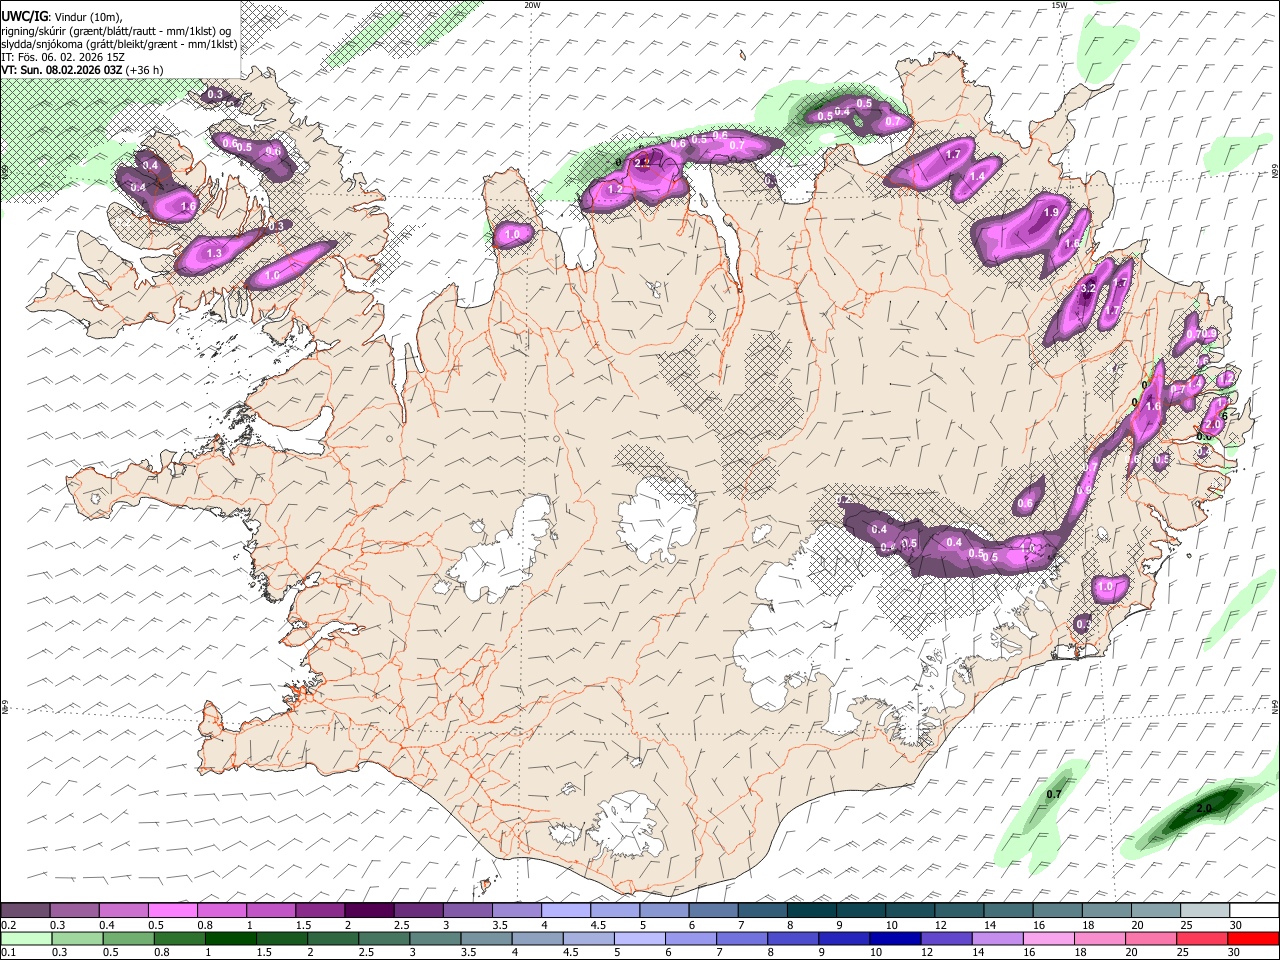Click the '1.3' snowfall value in Westfjords

coord(214,254)
